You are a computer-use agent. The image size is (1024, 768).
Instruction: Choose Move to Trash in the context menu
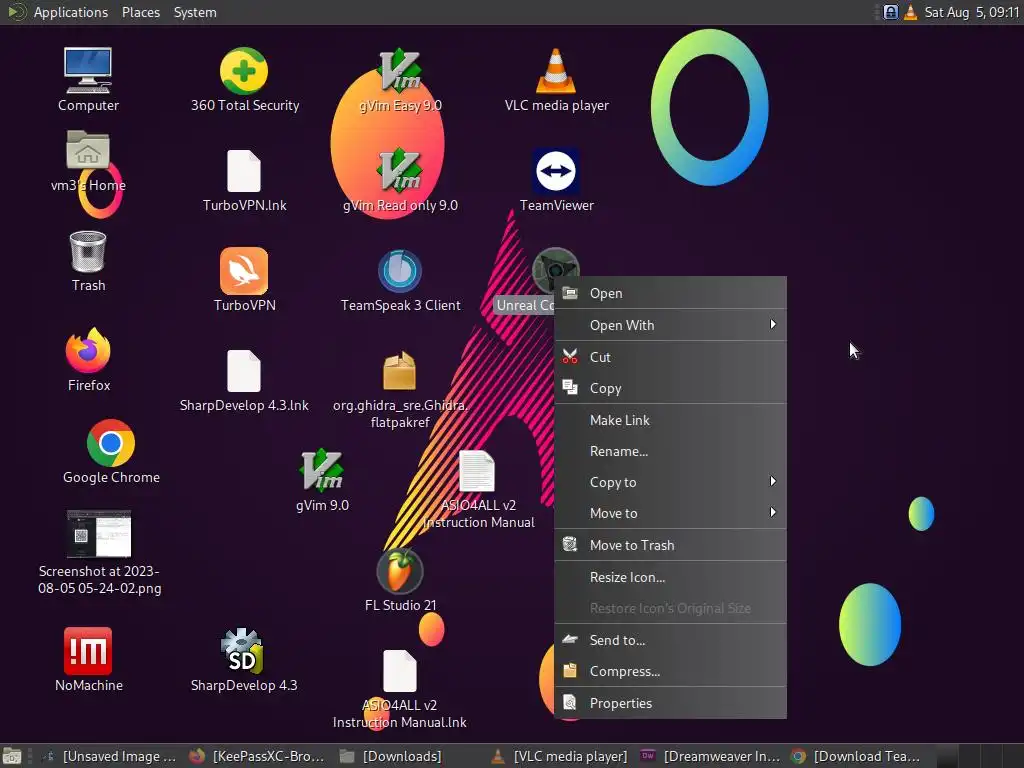670,545
